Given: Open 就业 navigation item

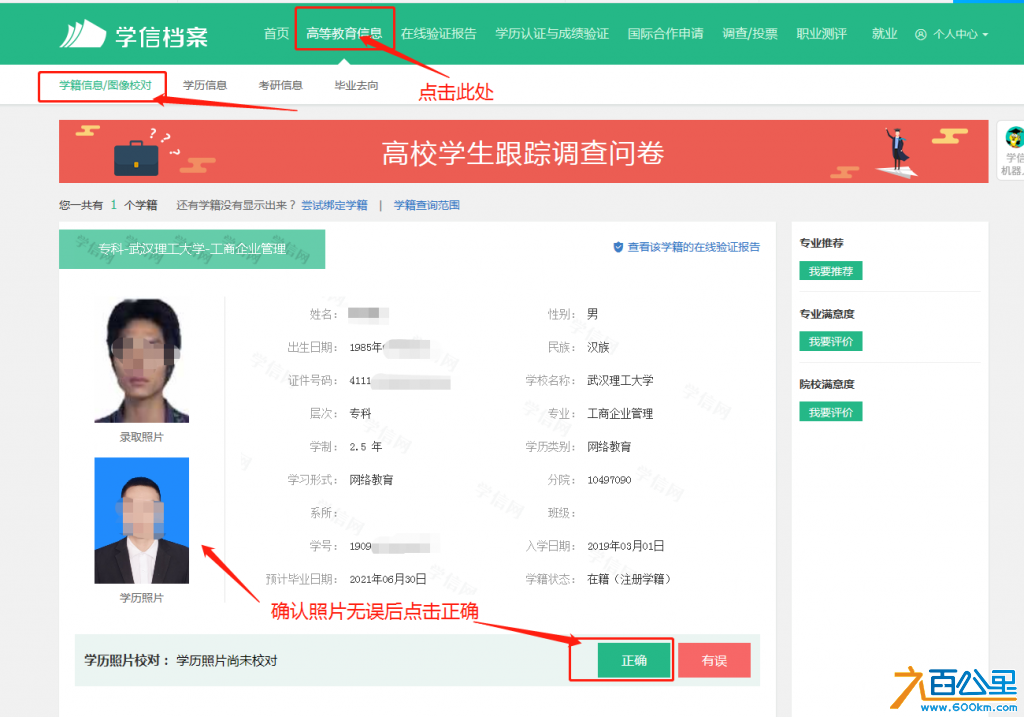Looking at the screenshot, I should tap(884, 33).
